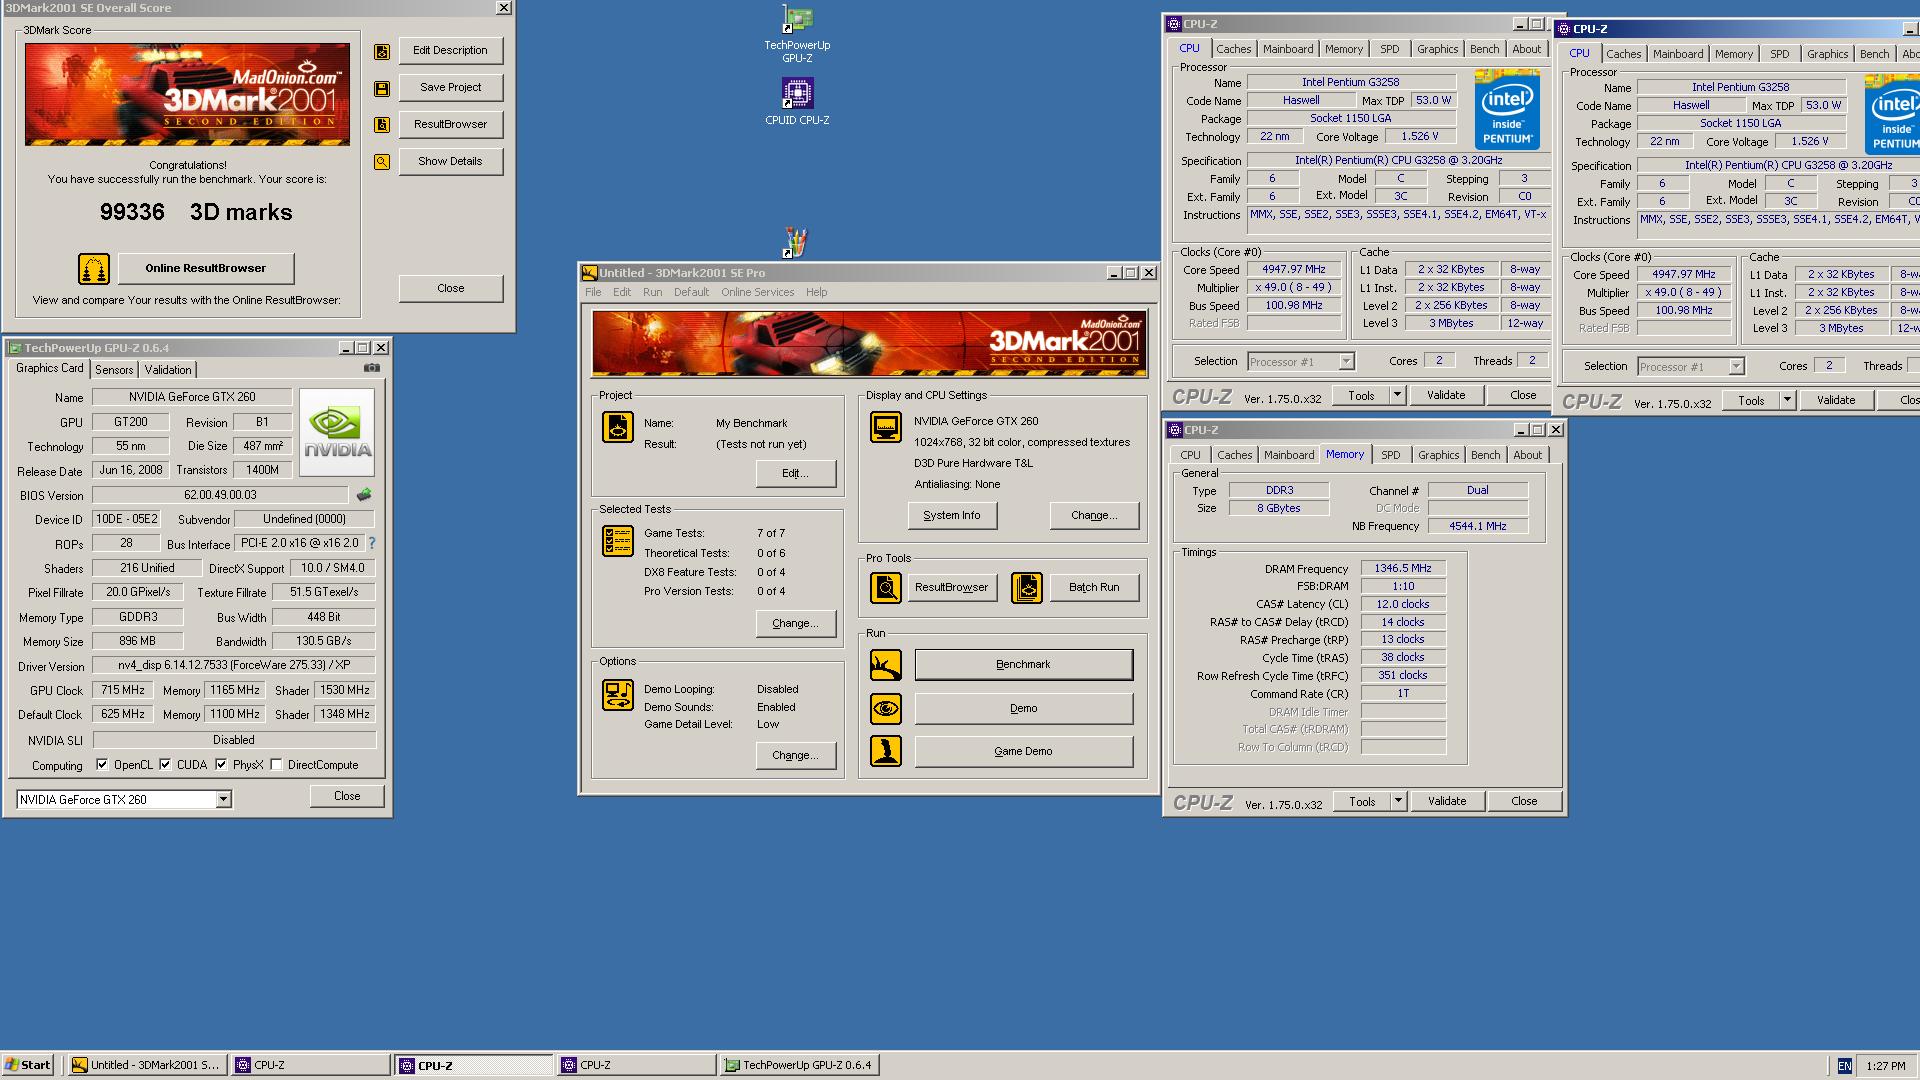Toggle the PhysX checkbox in GPU-Z
The image size is (1920, 1080).
221,765
